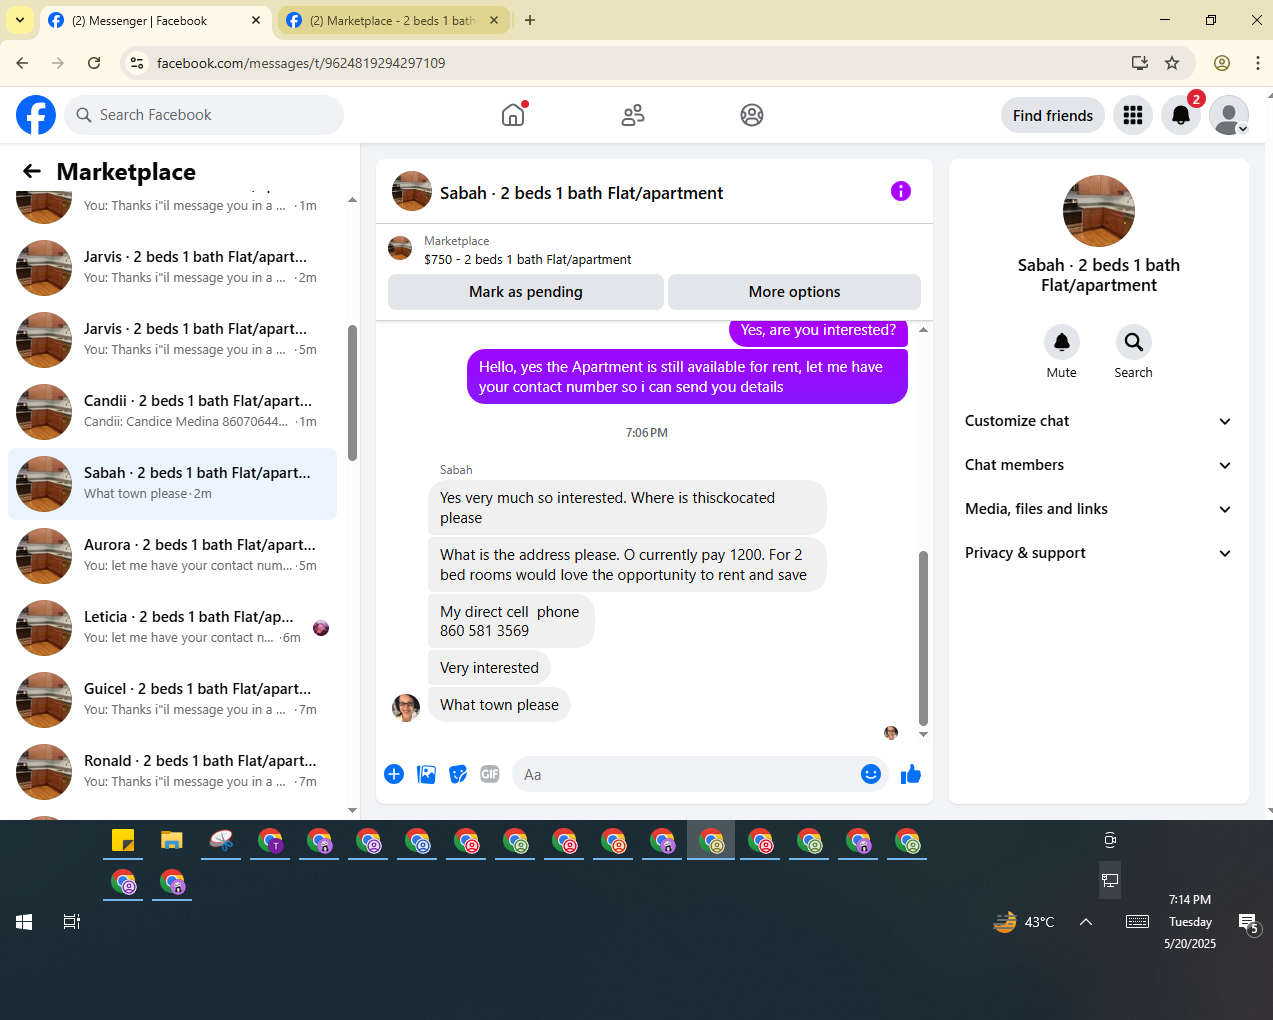Open the Groups icon in top navigation

coord(752,115)
